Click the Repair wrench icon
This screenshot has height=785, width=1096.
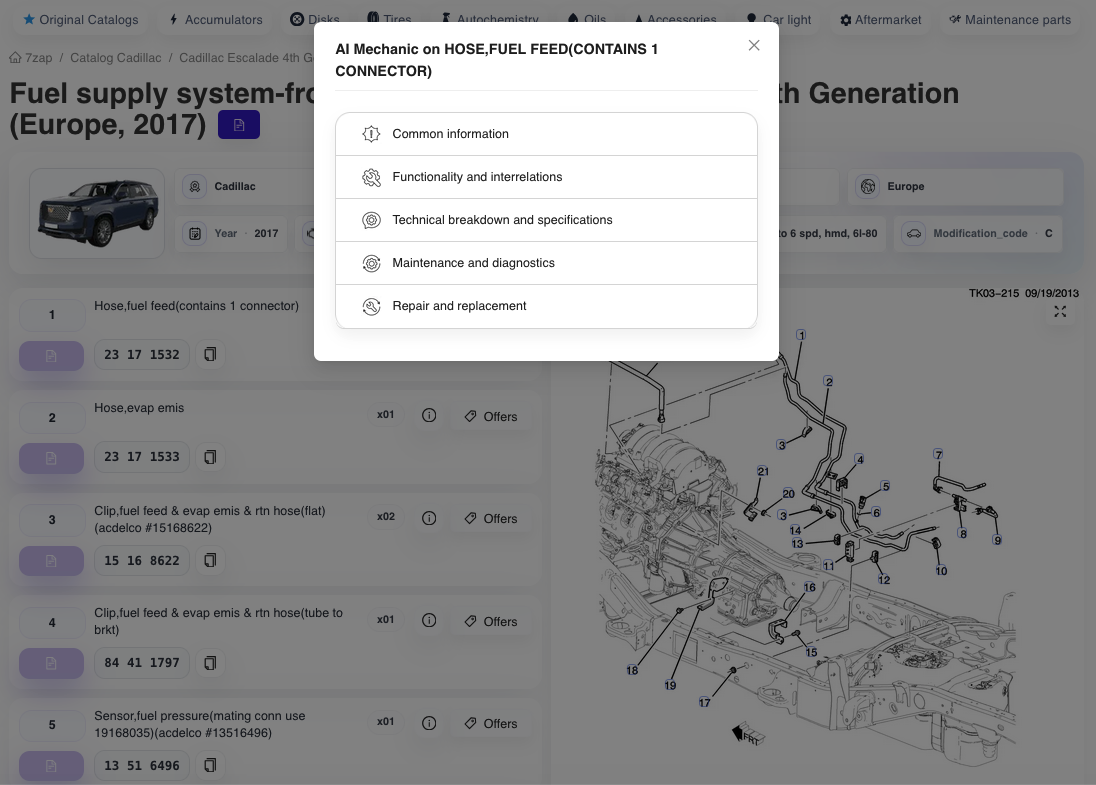coord(371,306)
